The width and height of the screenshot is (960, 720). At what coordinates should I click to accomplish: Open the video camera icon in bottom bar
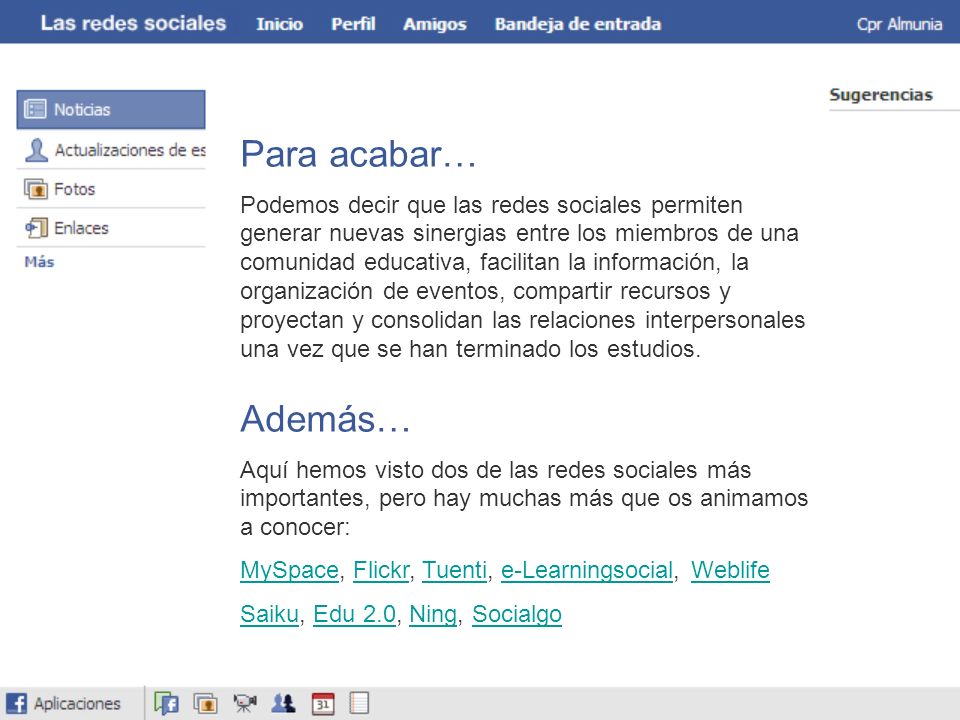pos(245,703)
